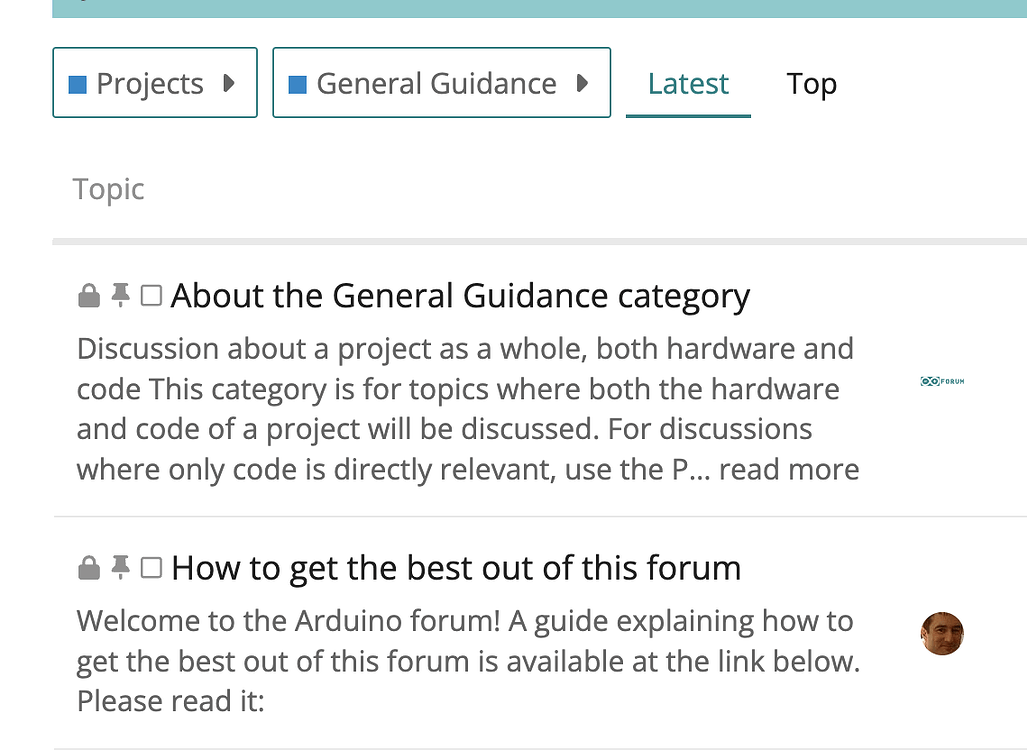Image resolution: width=1027 pixels, height=750 pixels.
Task: Click the pin icon on the second topic
Action: 121,567
